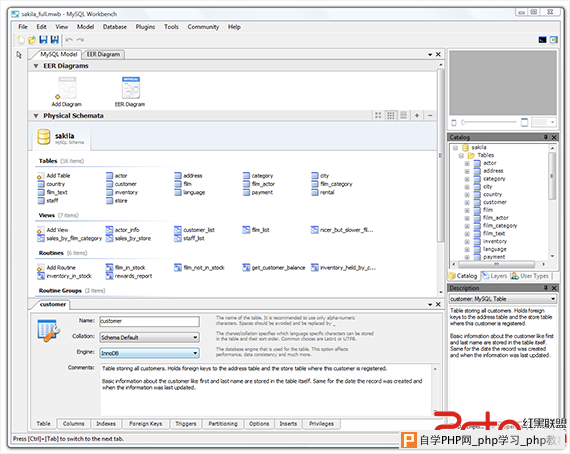Viewport: 570px width, 454px height.
Task: Collapse the Tables folder in Catalog
Action: pos(461,156)
